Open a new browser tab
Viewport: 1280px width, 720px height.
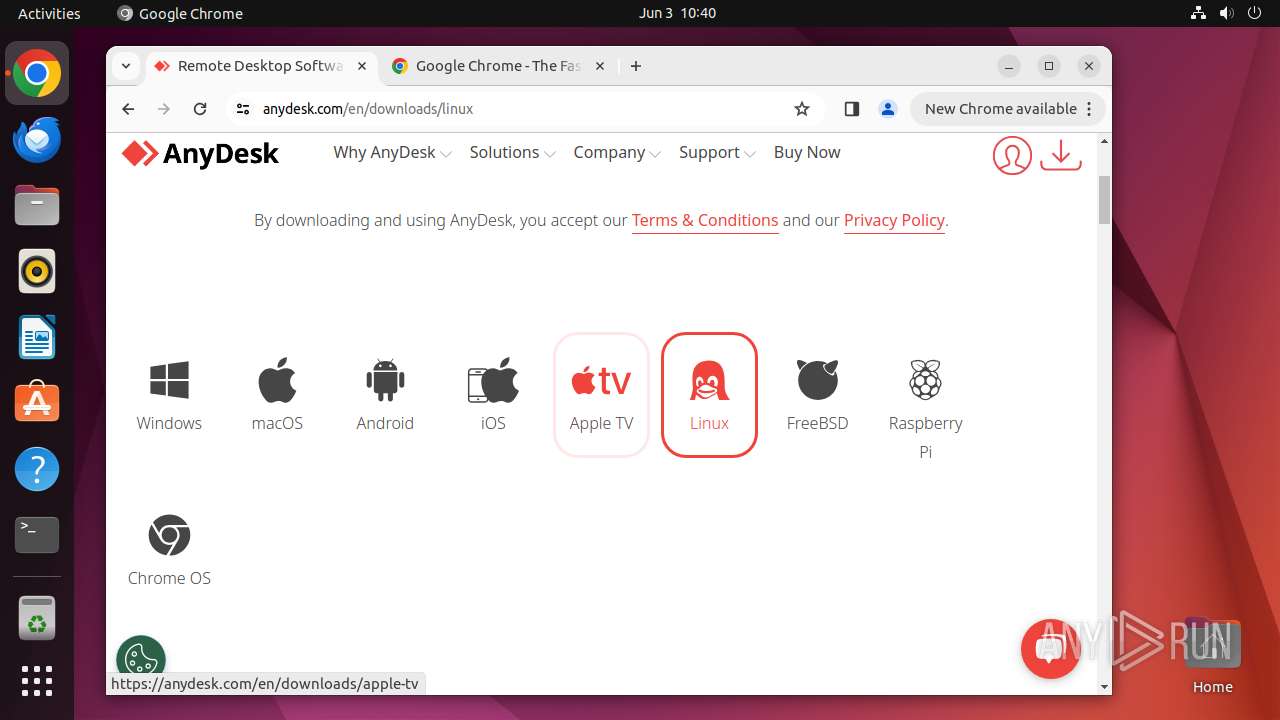(x=636, y=66)
